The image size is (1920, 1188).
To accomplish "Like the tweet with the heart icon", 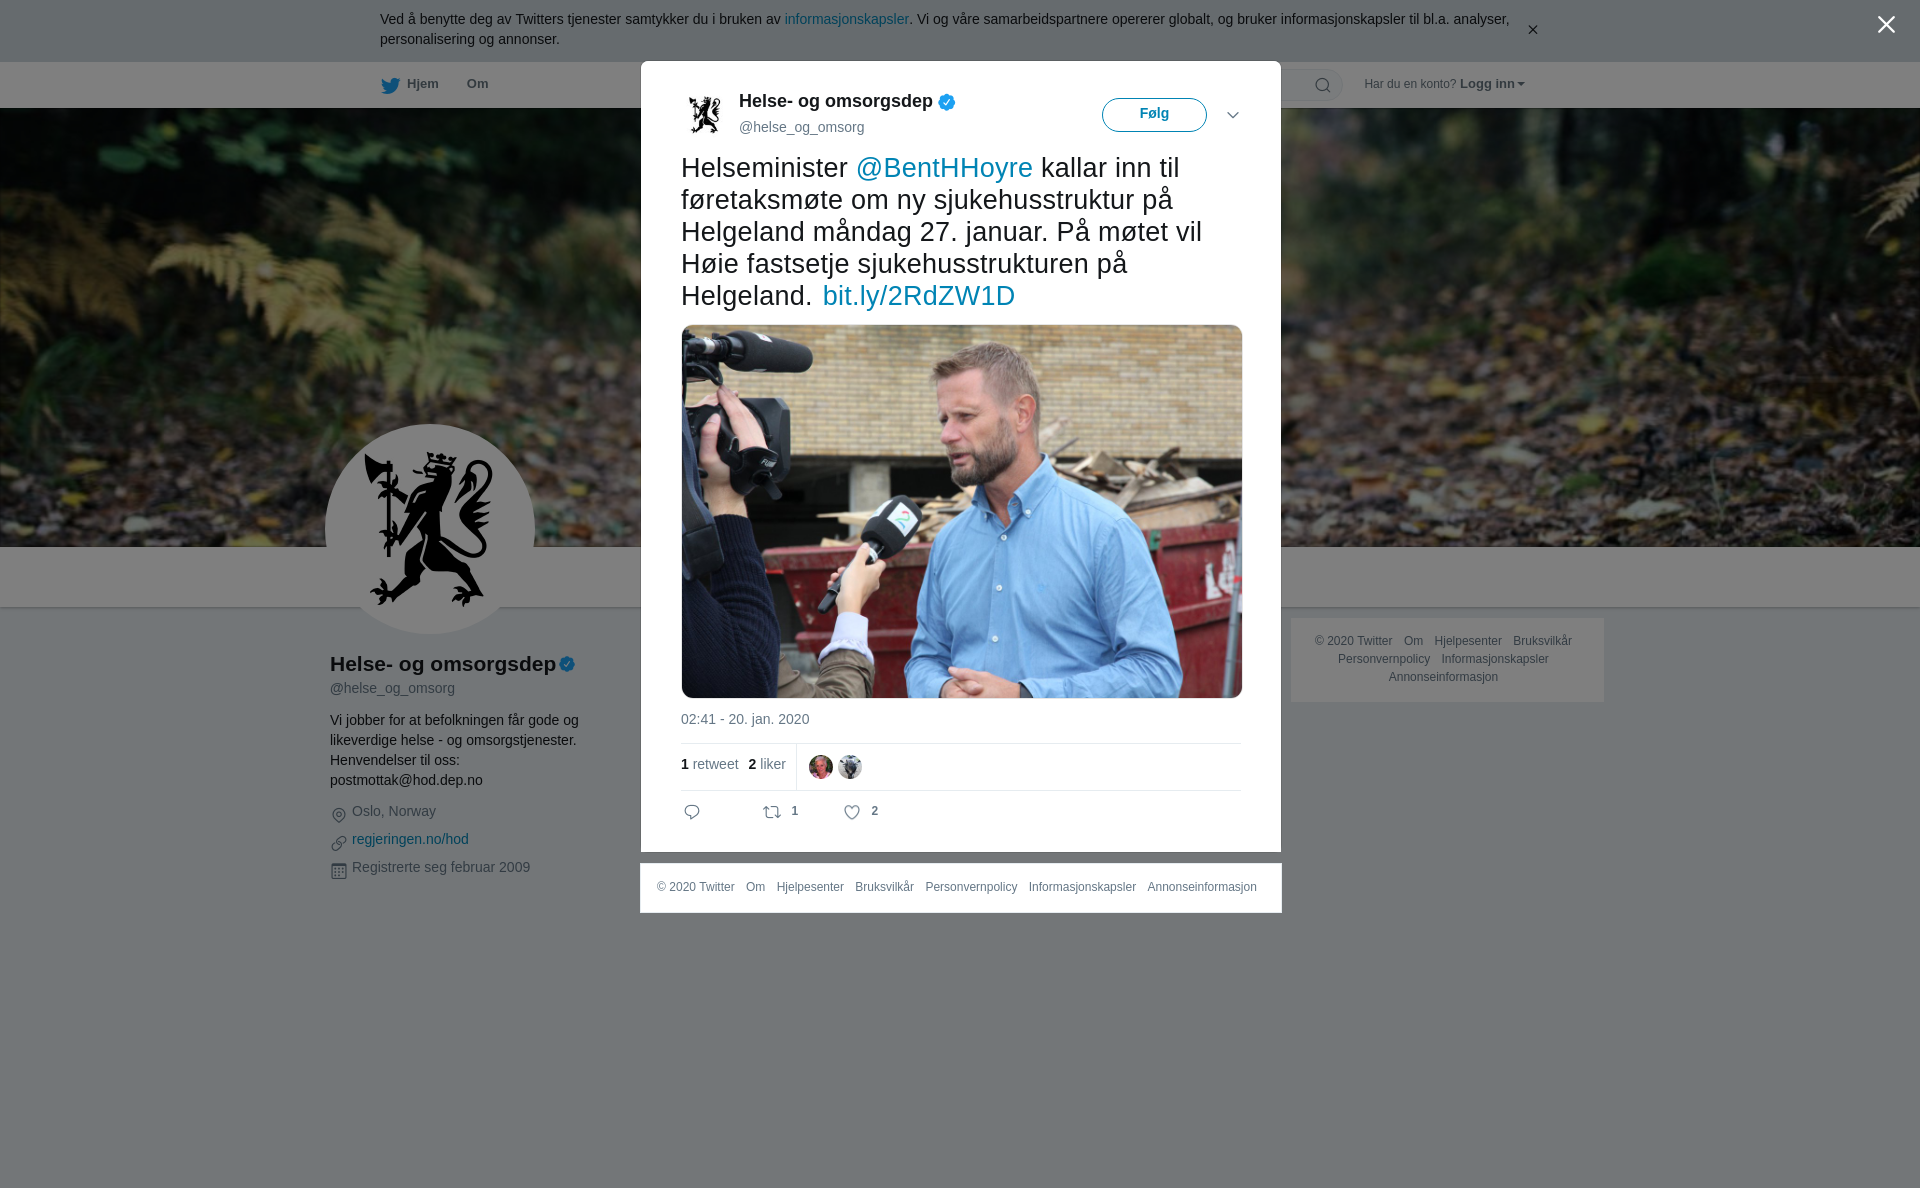I will (852, 812).
